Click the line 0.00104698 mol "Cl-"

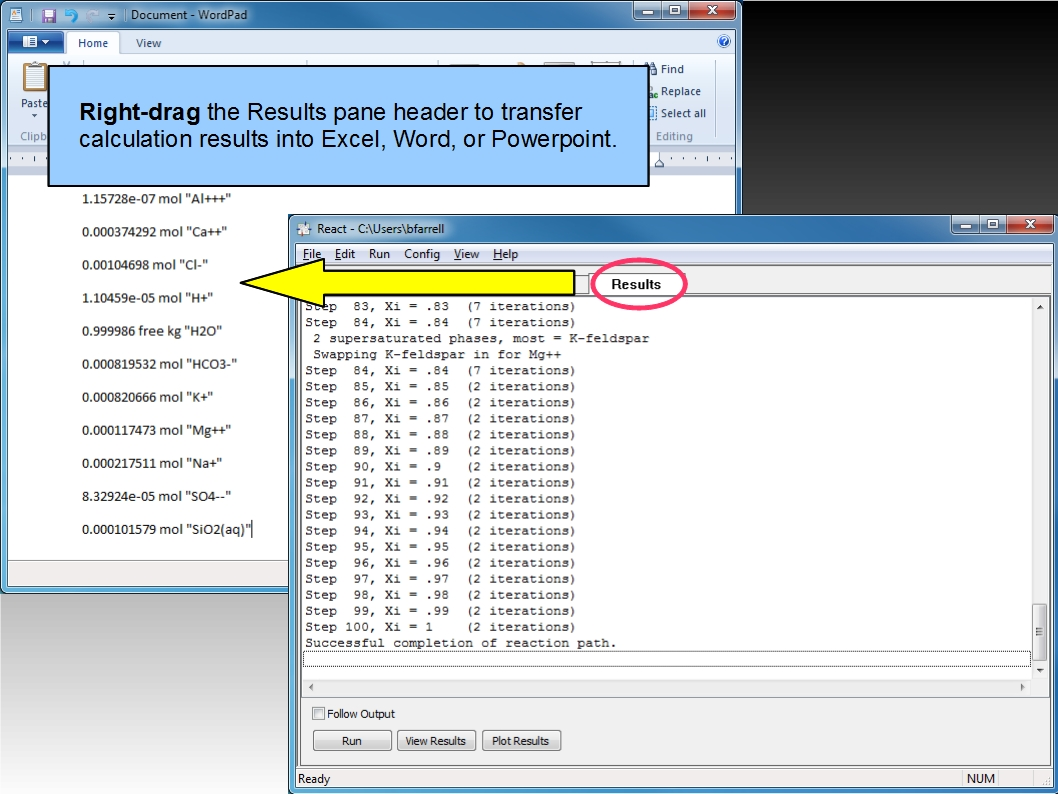point(145,264)
